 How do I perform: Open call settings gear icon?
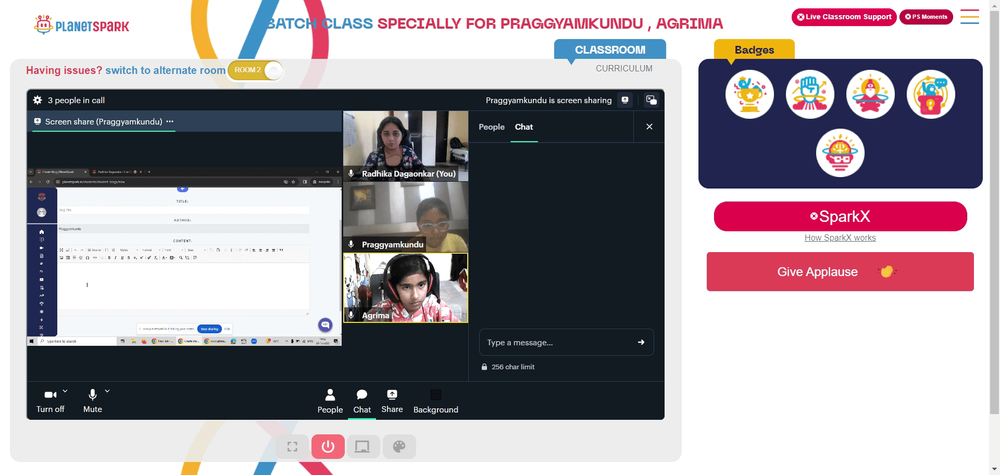tap(38, 100)
